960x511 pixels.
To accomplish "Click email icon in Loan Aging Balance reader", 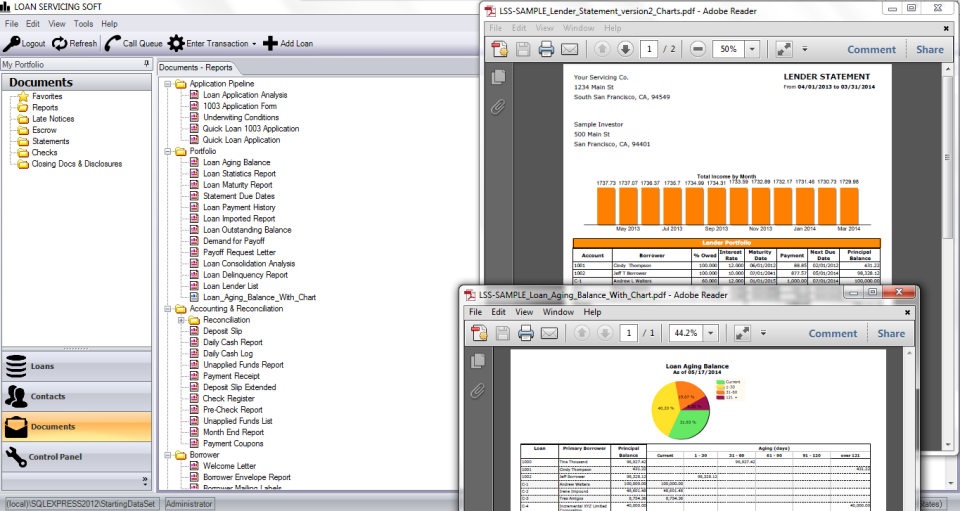I will click(549, 333).
